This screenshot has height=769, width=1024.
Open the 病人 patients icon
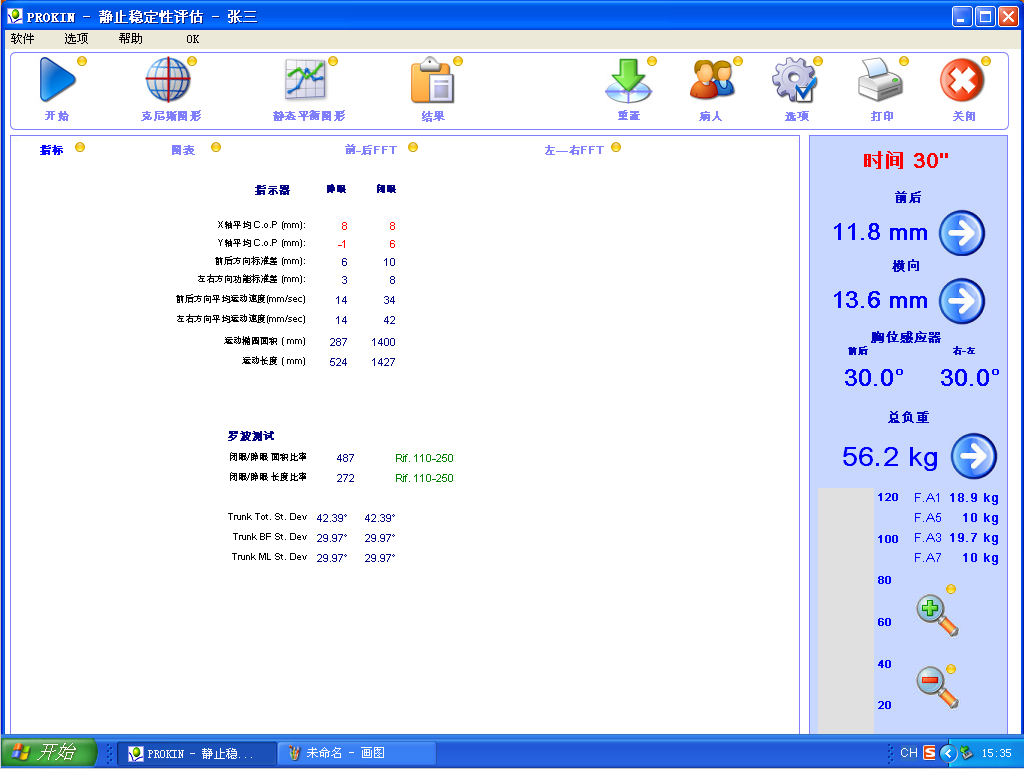(711, 81)
